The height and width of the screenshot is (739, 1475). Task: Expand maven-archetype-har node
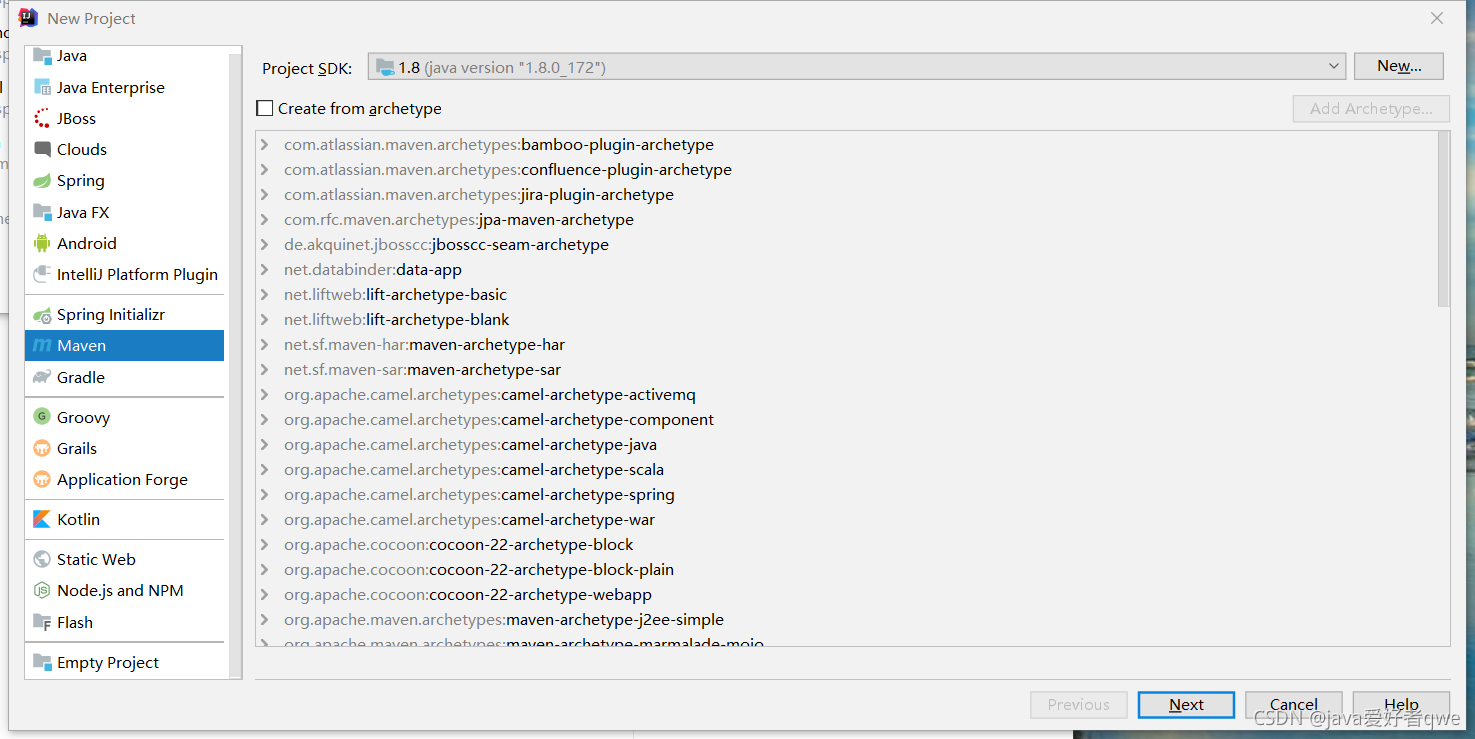[265, 345]
